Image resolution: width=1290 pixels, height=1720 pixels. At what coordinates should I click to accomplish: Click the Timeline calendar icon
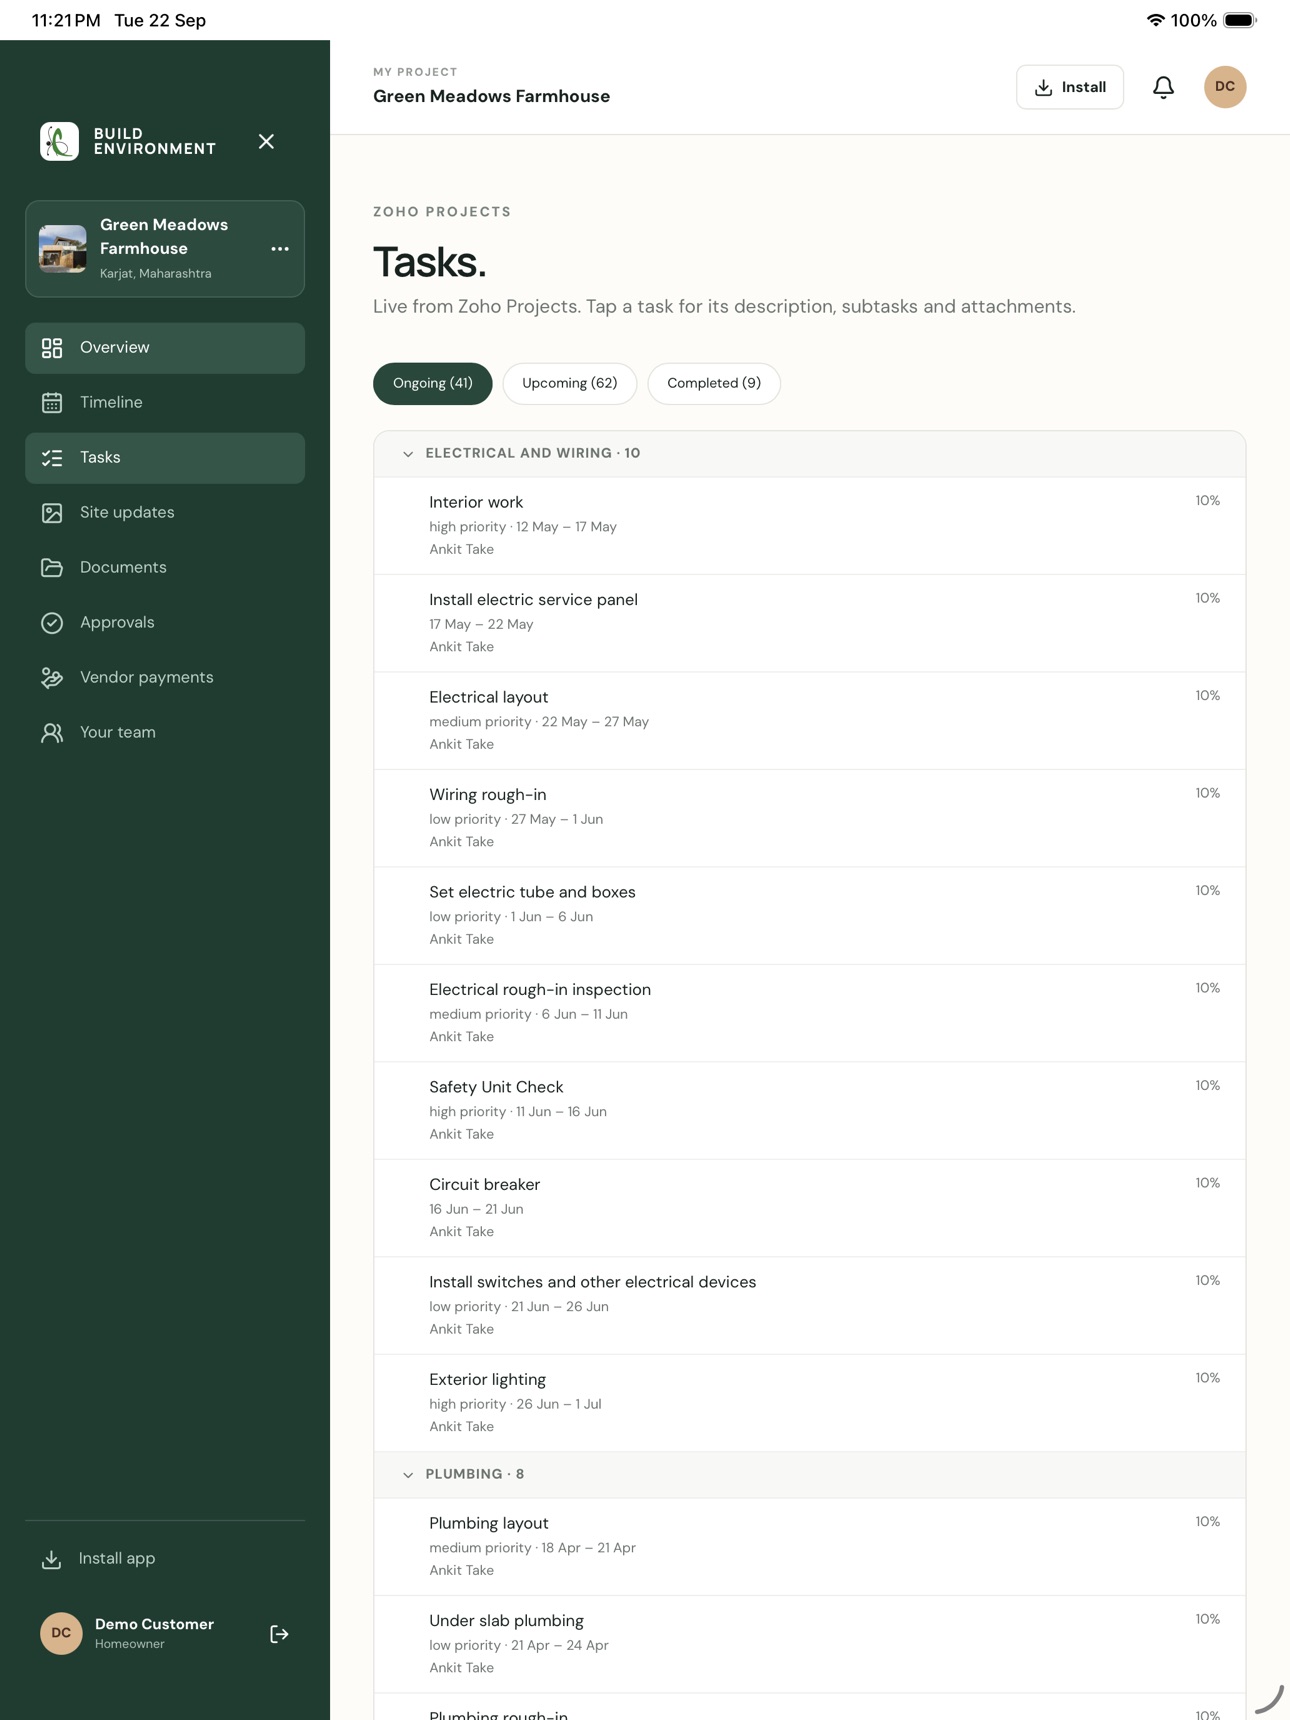pos(52,403)
